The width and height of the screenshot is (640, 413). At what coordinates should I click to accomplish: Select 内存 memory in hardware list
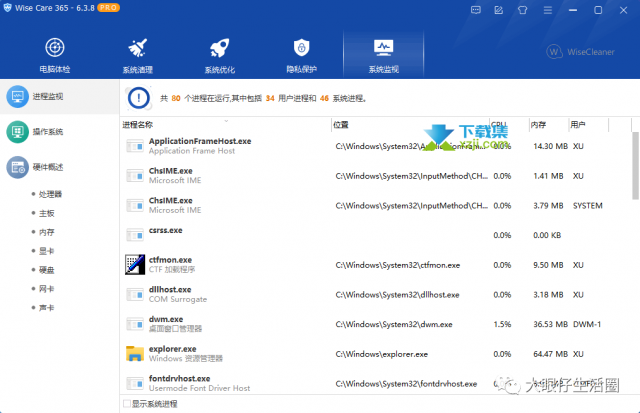pyautogui.click(x=46, y=232)
